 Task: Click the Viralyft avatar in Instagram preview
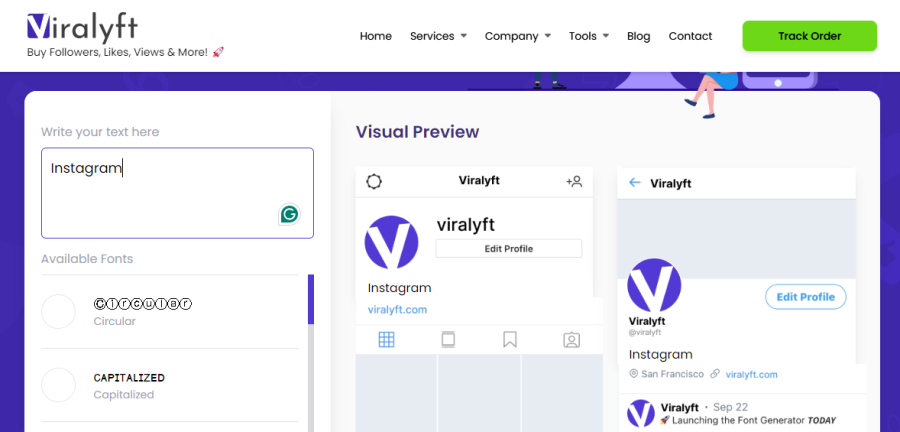391,242
